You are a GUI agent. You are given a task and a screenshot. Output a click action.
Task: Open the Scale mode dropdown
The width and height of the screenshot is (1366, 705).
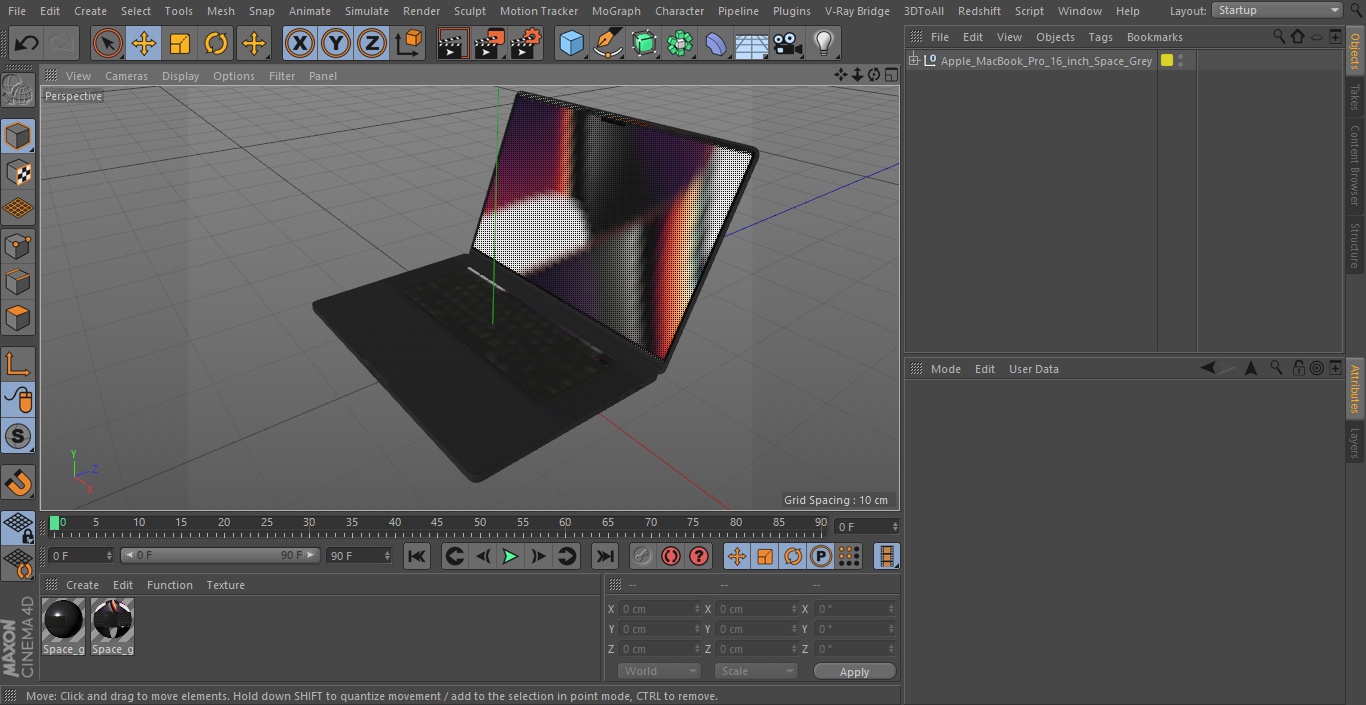pos(756,671)
